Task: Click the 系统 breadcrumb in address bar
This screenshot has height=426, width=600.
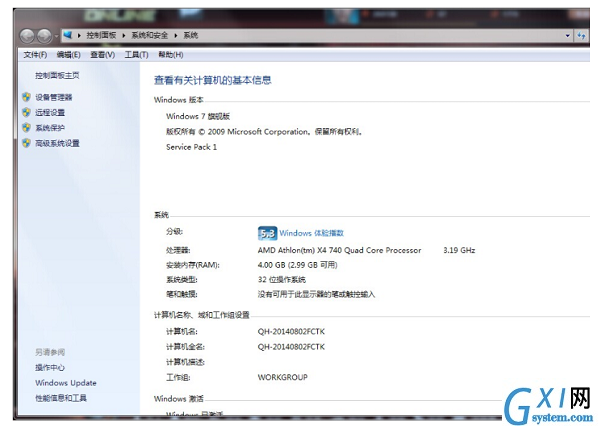Action: (x=191, y=35)
